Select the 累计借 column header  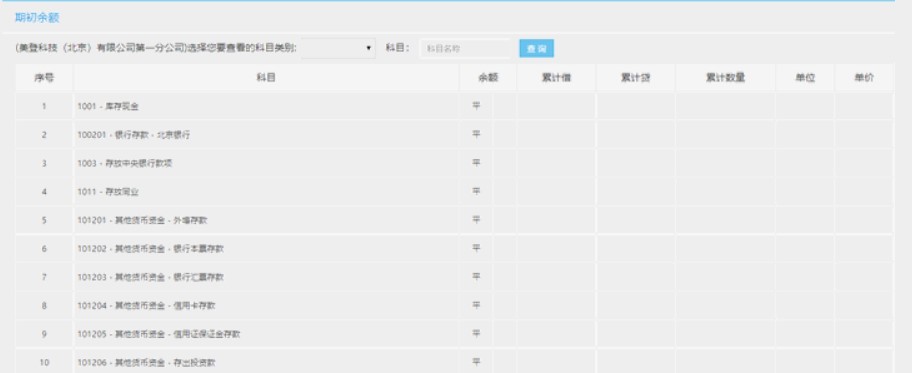point(556,78)
